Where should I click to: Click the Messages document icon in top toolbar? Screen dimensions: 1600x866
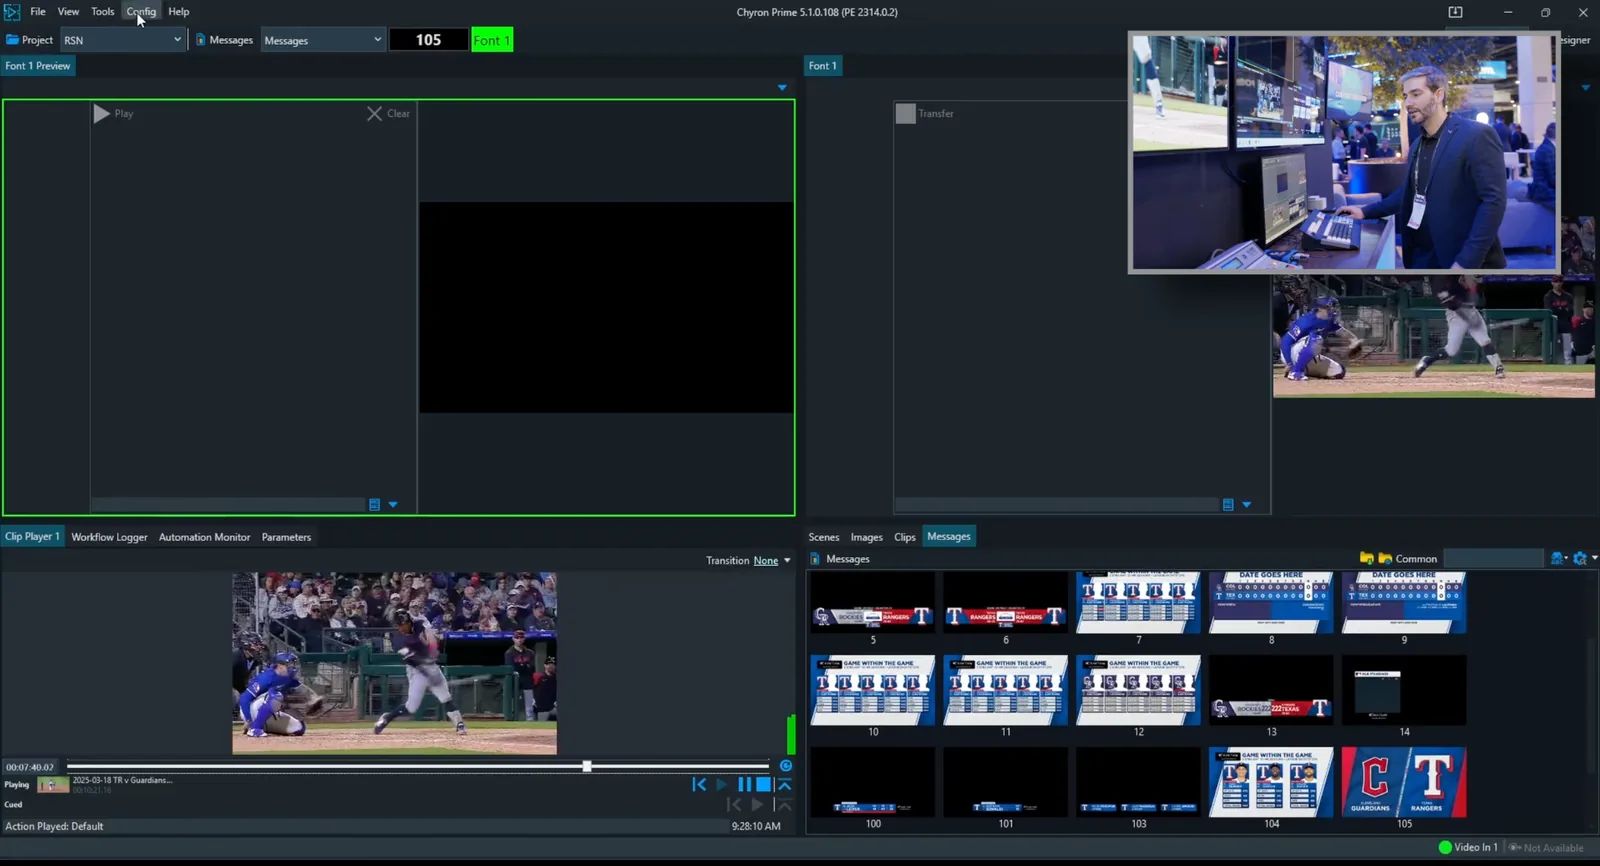coord(200,40)
